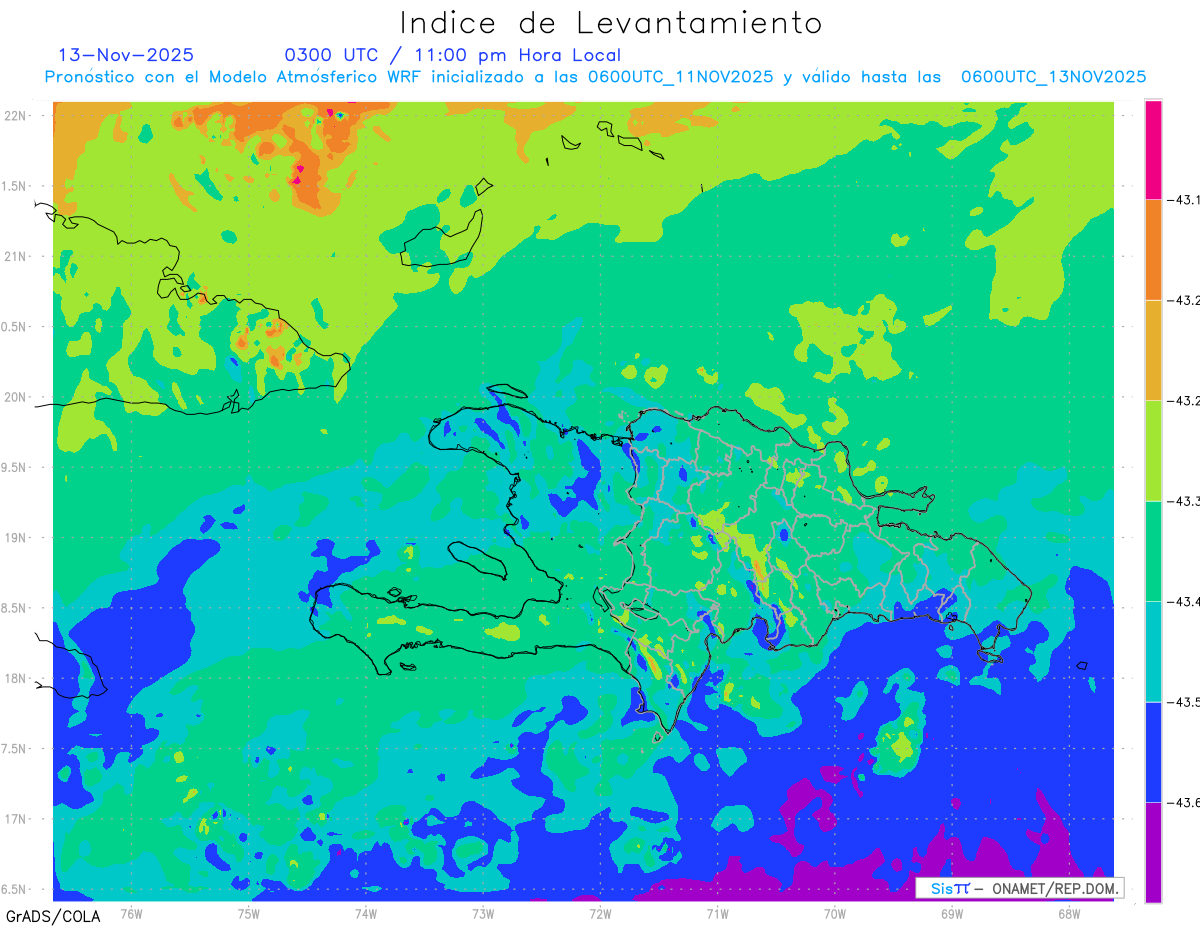
Task: Click the orange segment of the color legend
Action: [1153, 249]
